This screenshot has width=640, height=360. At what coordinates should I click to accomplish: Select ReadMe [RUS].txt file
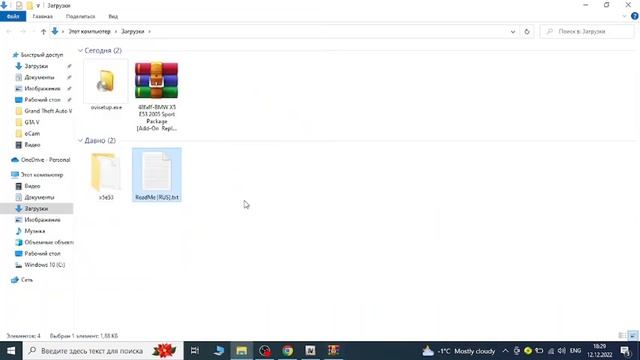(157, 175)
